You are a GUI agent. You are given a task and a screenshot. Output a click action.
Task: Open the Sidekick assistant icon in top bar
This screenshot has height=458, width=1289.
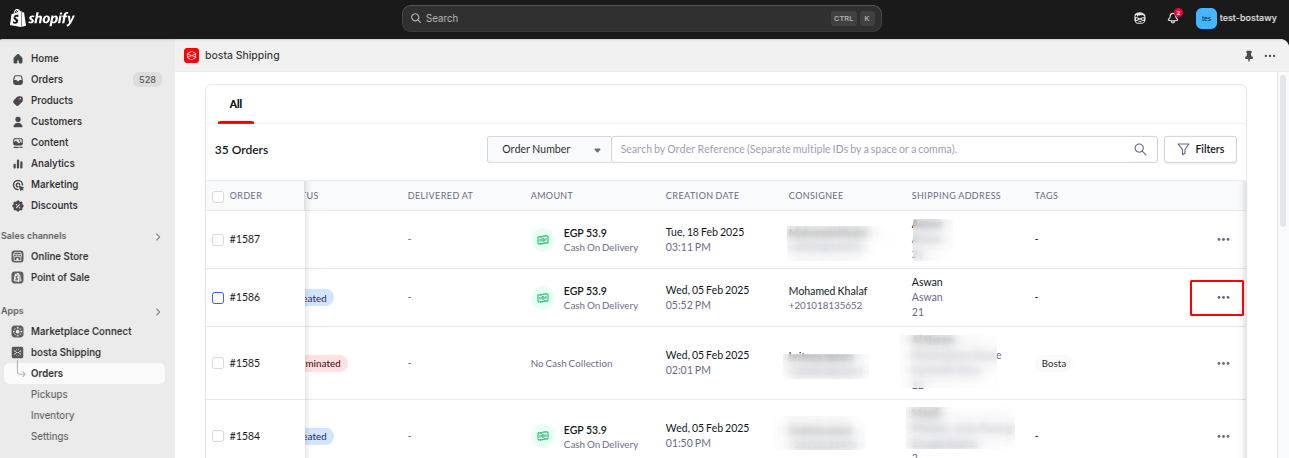(x=1140, y=18)
